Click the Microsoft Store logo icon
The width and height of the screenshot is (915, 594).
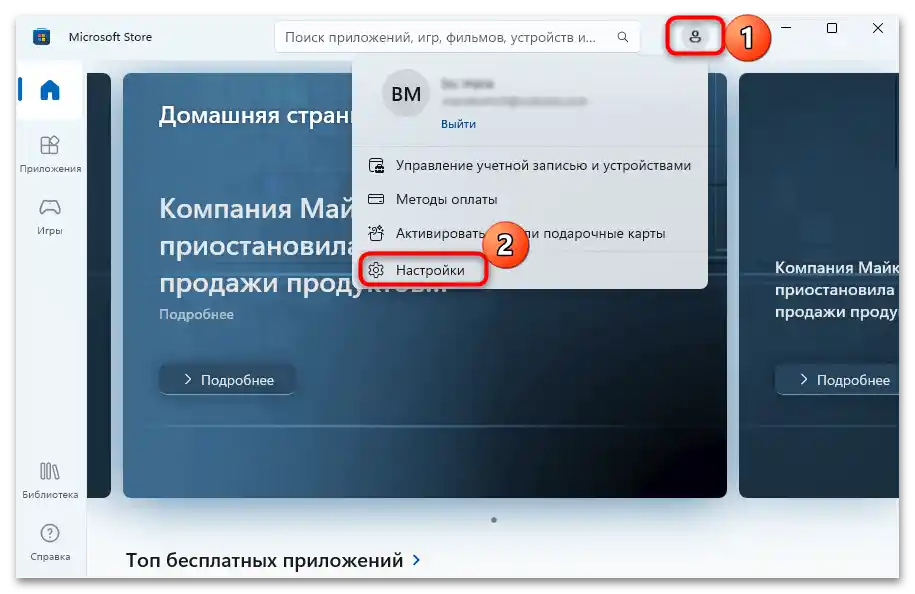(x=40, y=36)
